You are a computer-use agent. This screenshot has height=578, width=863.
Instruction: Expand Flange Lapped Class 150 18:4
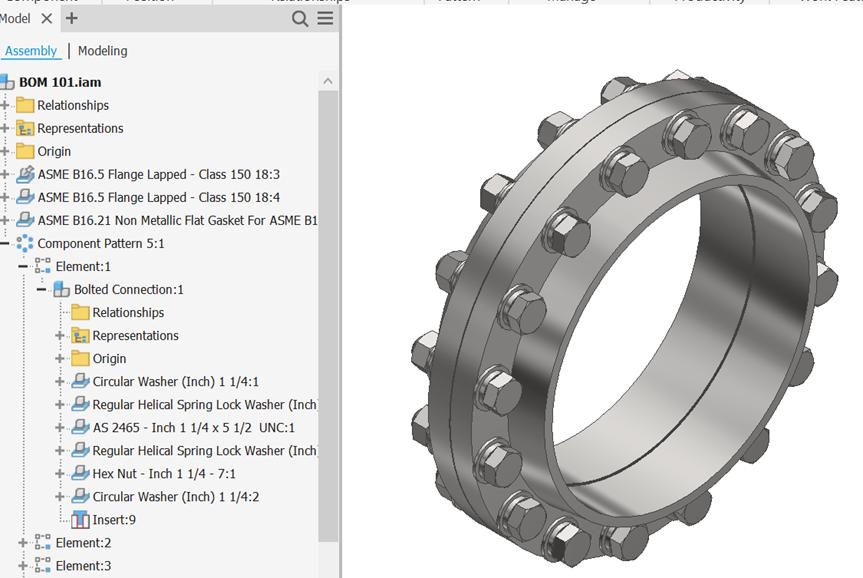(x=5, y=198)
